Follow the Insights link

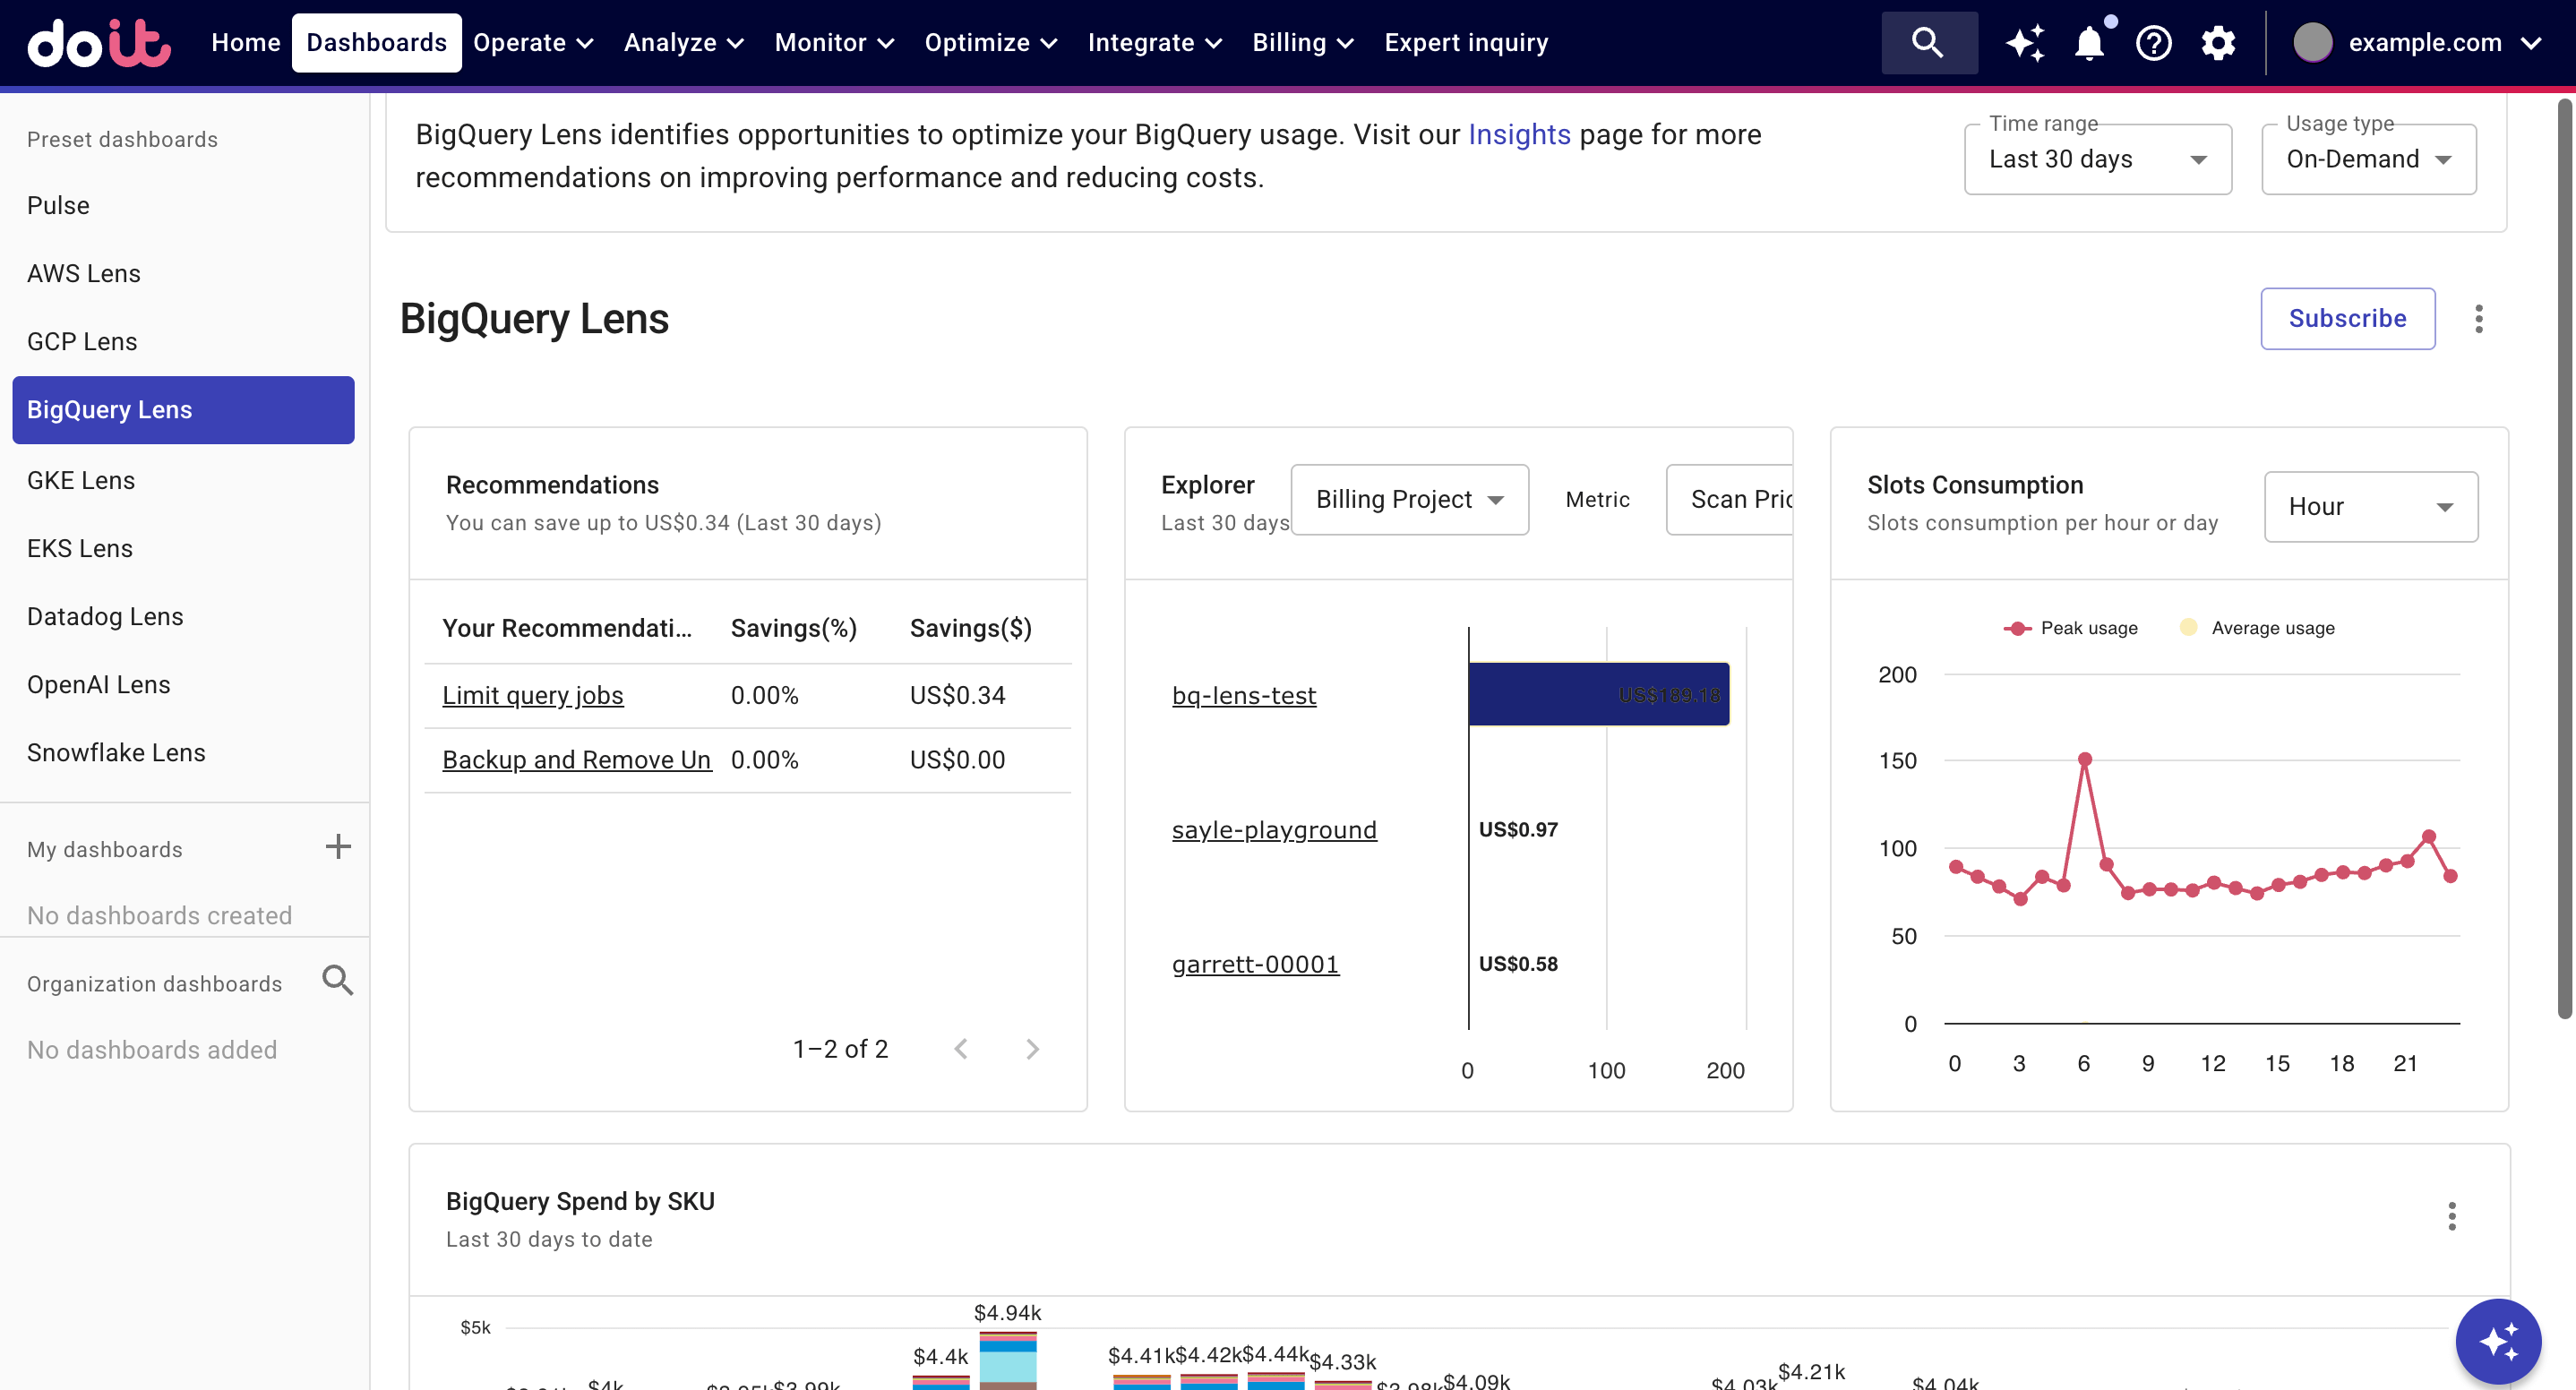click(x=1519, y=134)
